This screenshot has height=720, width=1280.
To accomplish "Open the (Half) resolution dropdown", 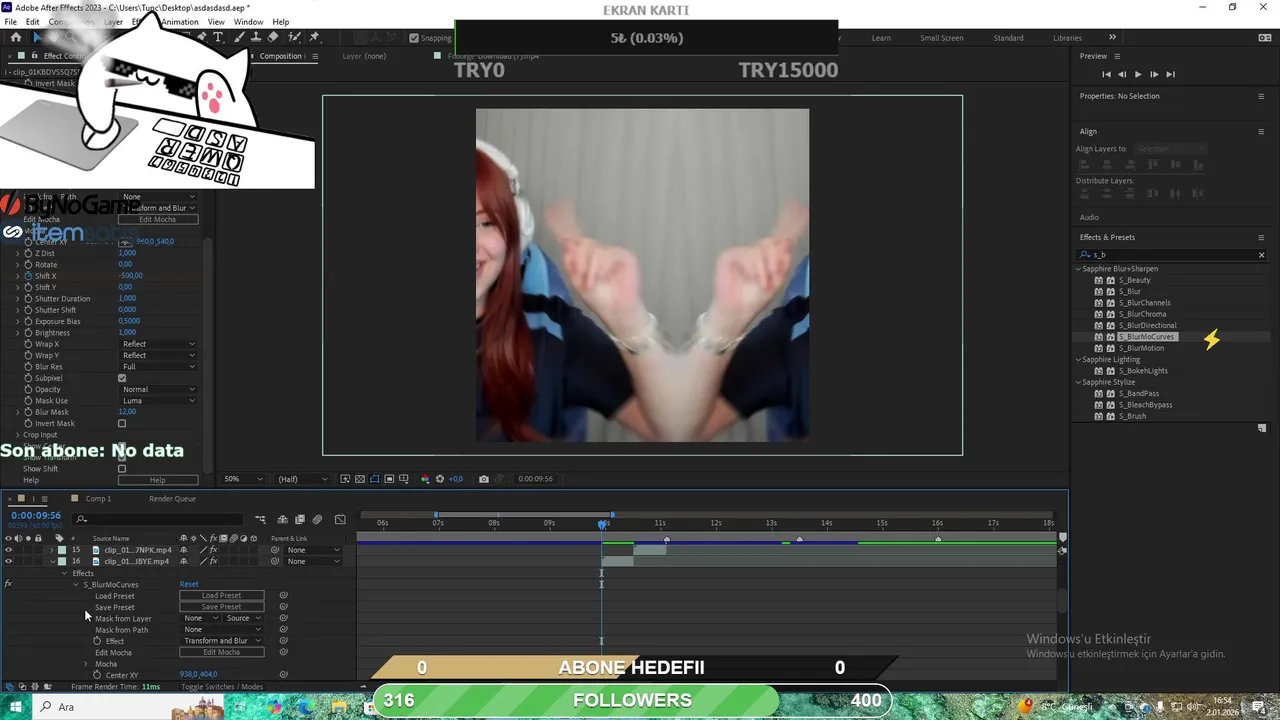I will pos(302,479).
